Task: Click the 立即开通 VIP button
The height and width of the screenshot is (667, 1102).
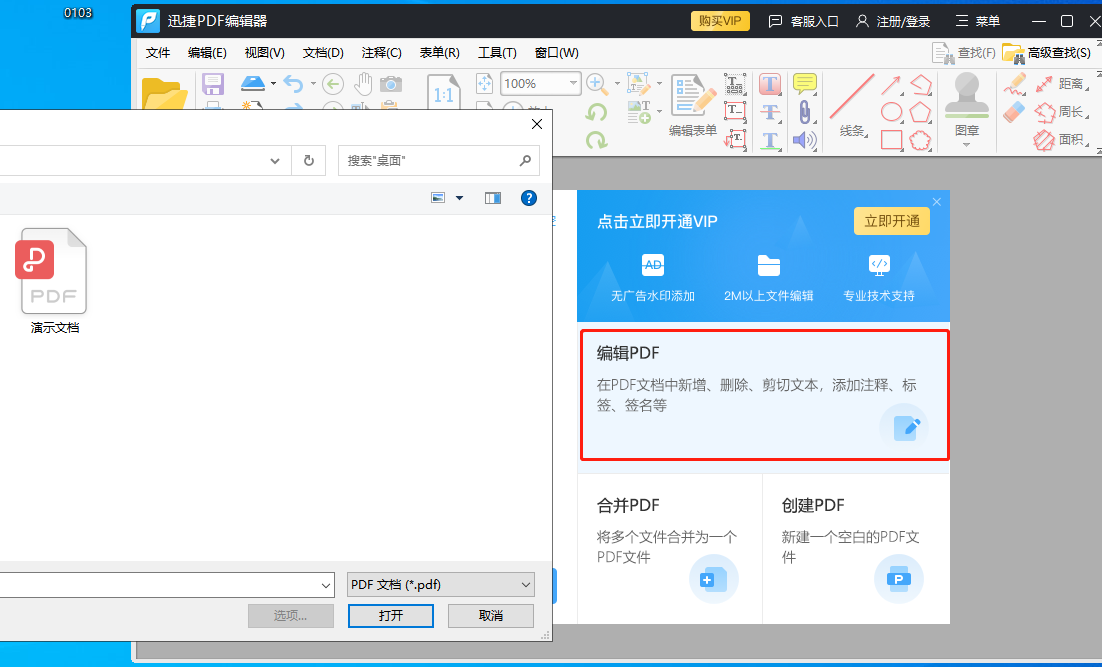Action: tap(892, 221)
